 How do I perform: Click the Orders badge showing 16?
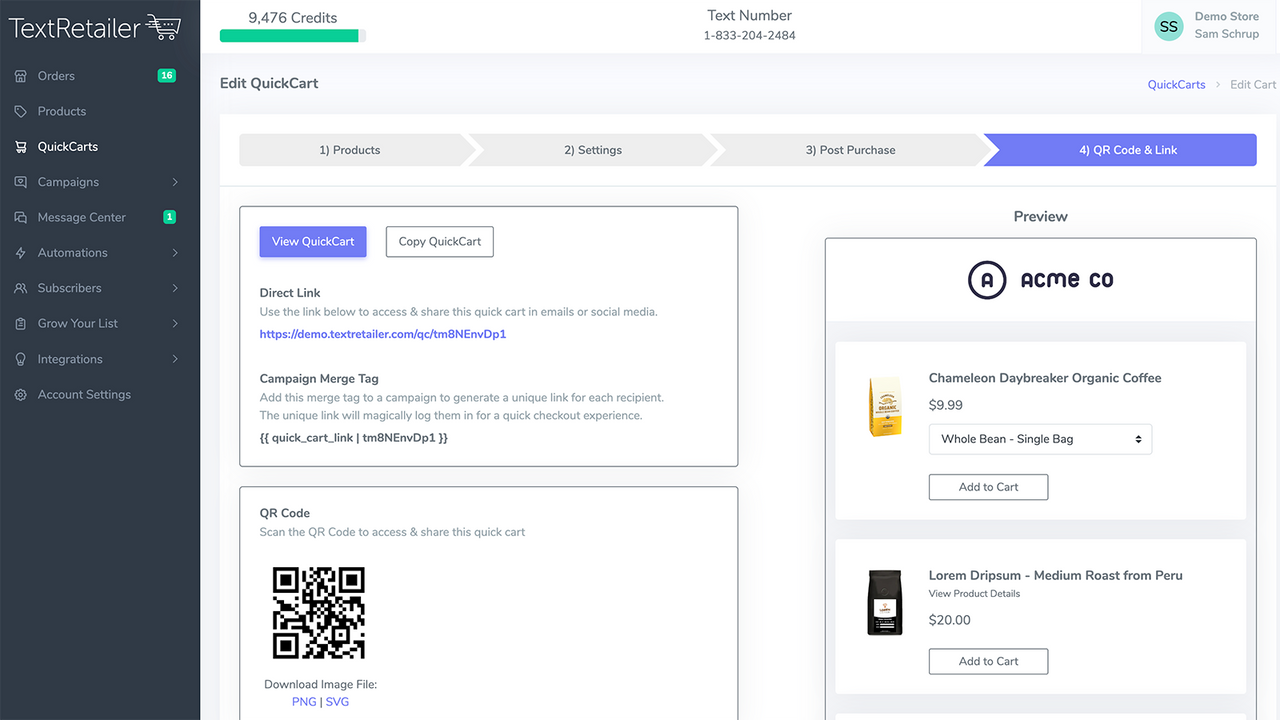coord(167,76)
